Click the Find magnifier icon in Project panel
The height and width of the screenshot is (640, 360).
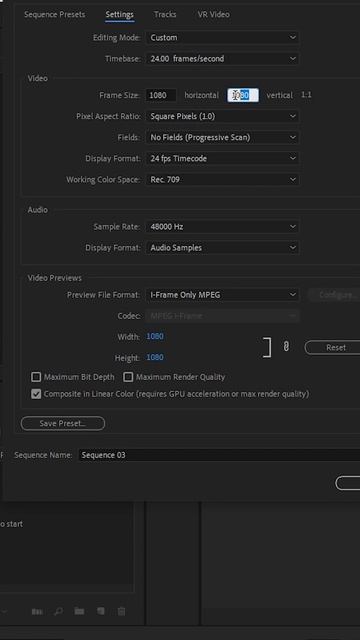58,611
